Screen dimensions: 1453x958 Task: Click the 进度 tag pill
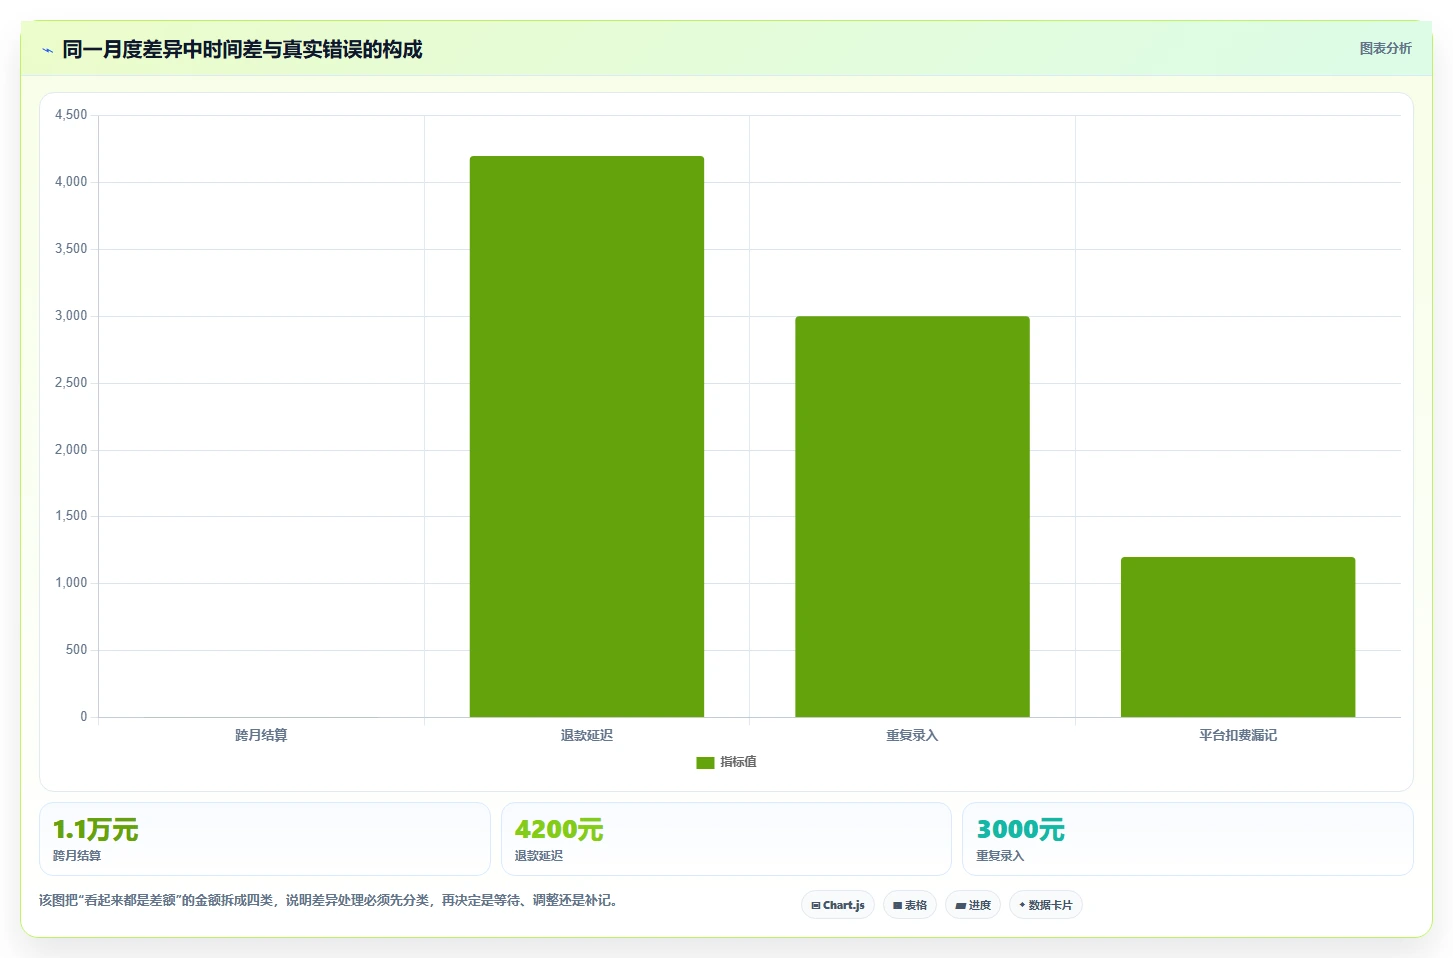click(x=973, y=905)
